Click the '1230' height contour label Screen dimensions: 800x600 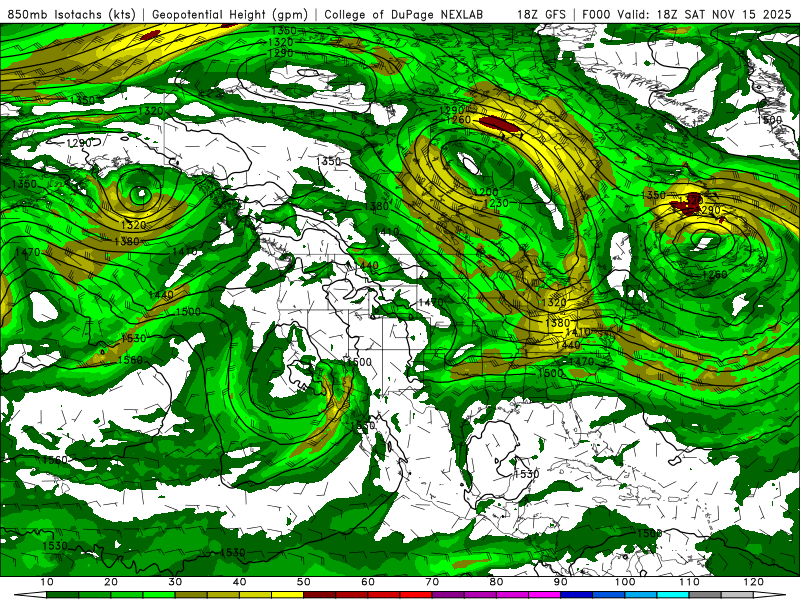(x=495, y=203)
